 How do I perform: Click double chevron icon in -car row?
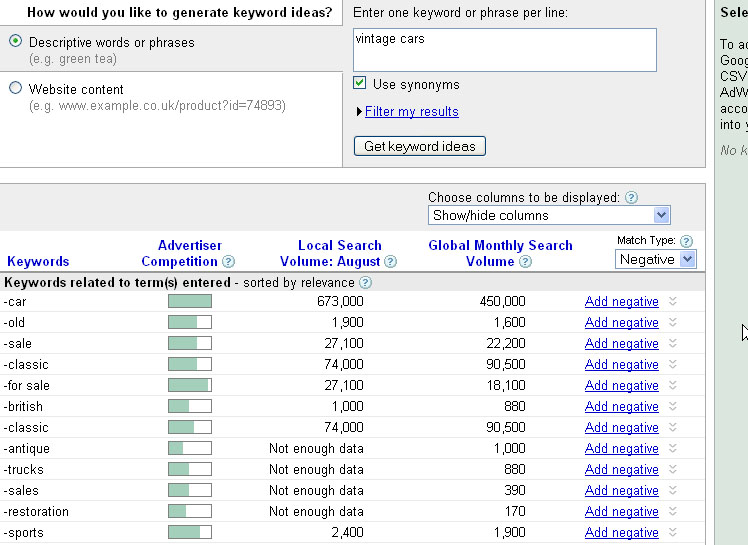(673, 302)
